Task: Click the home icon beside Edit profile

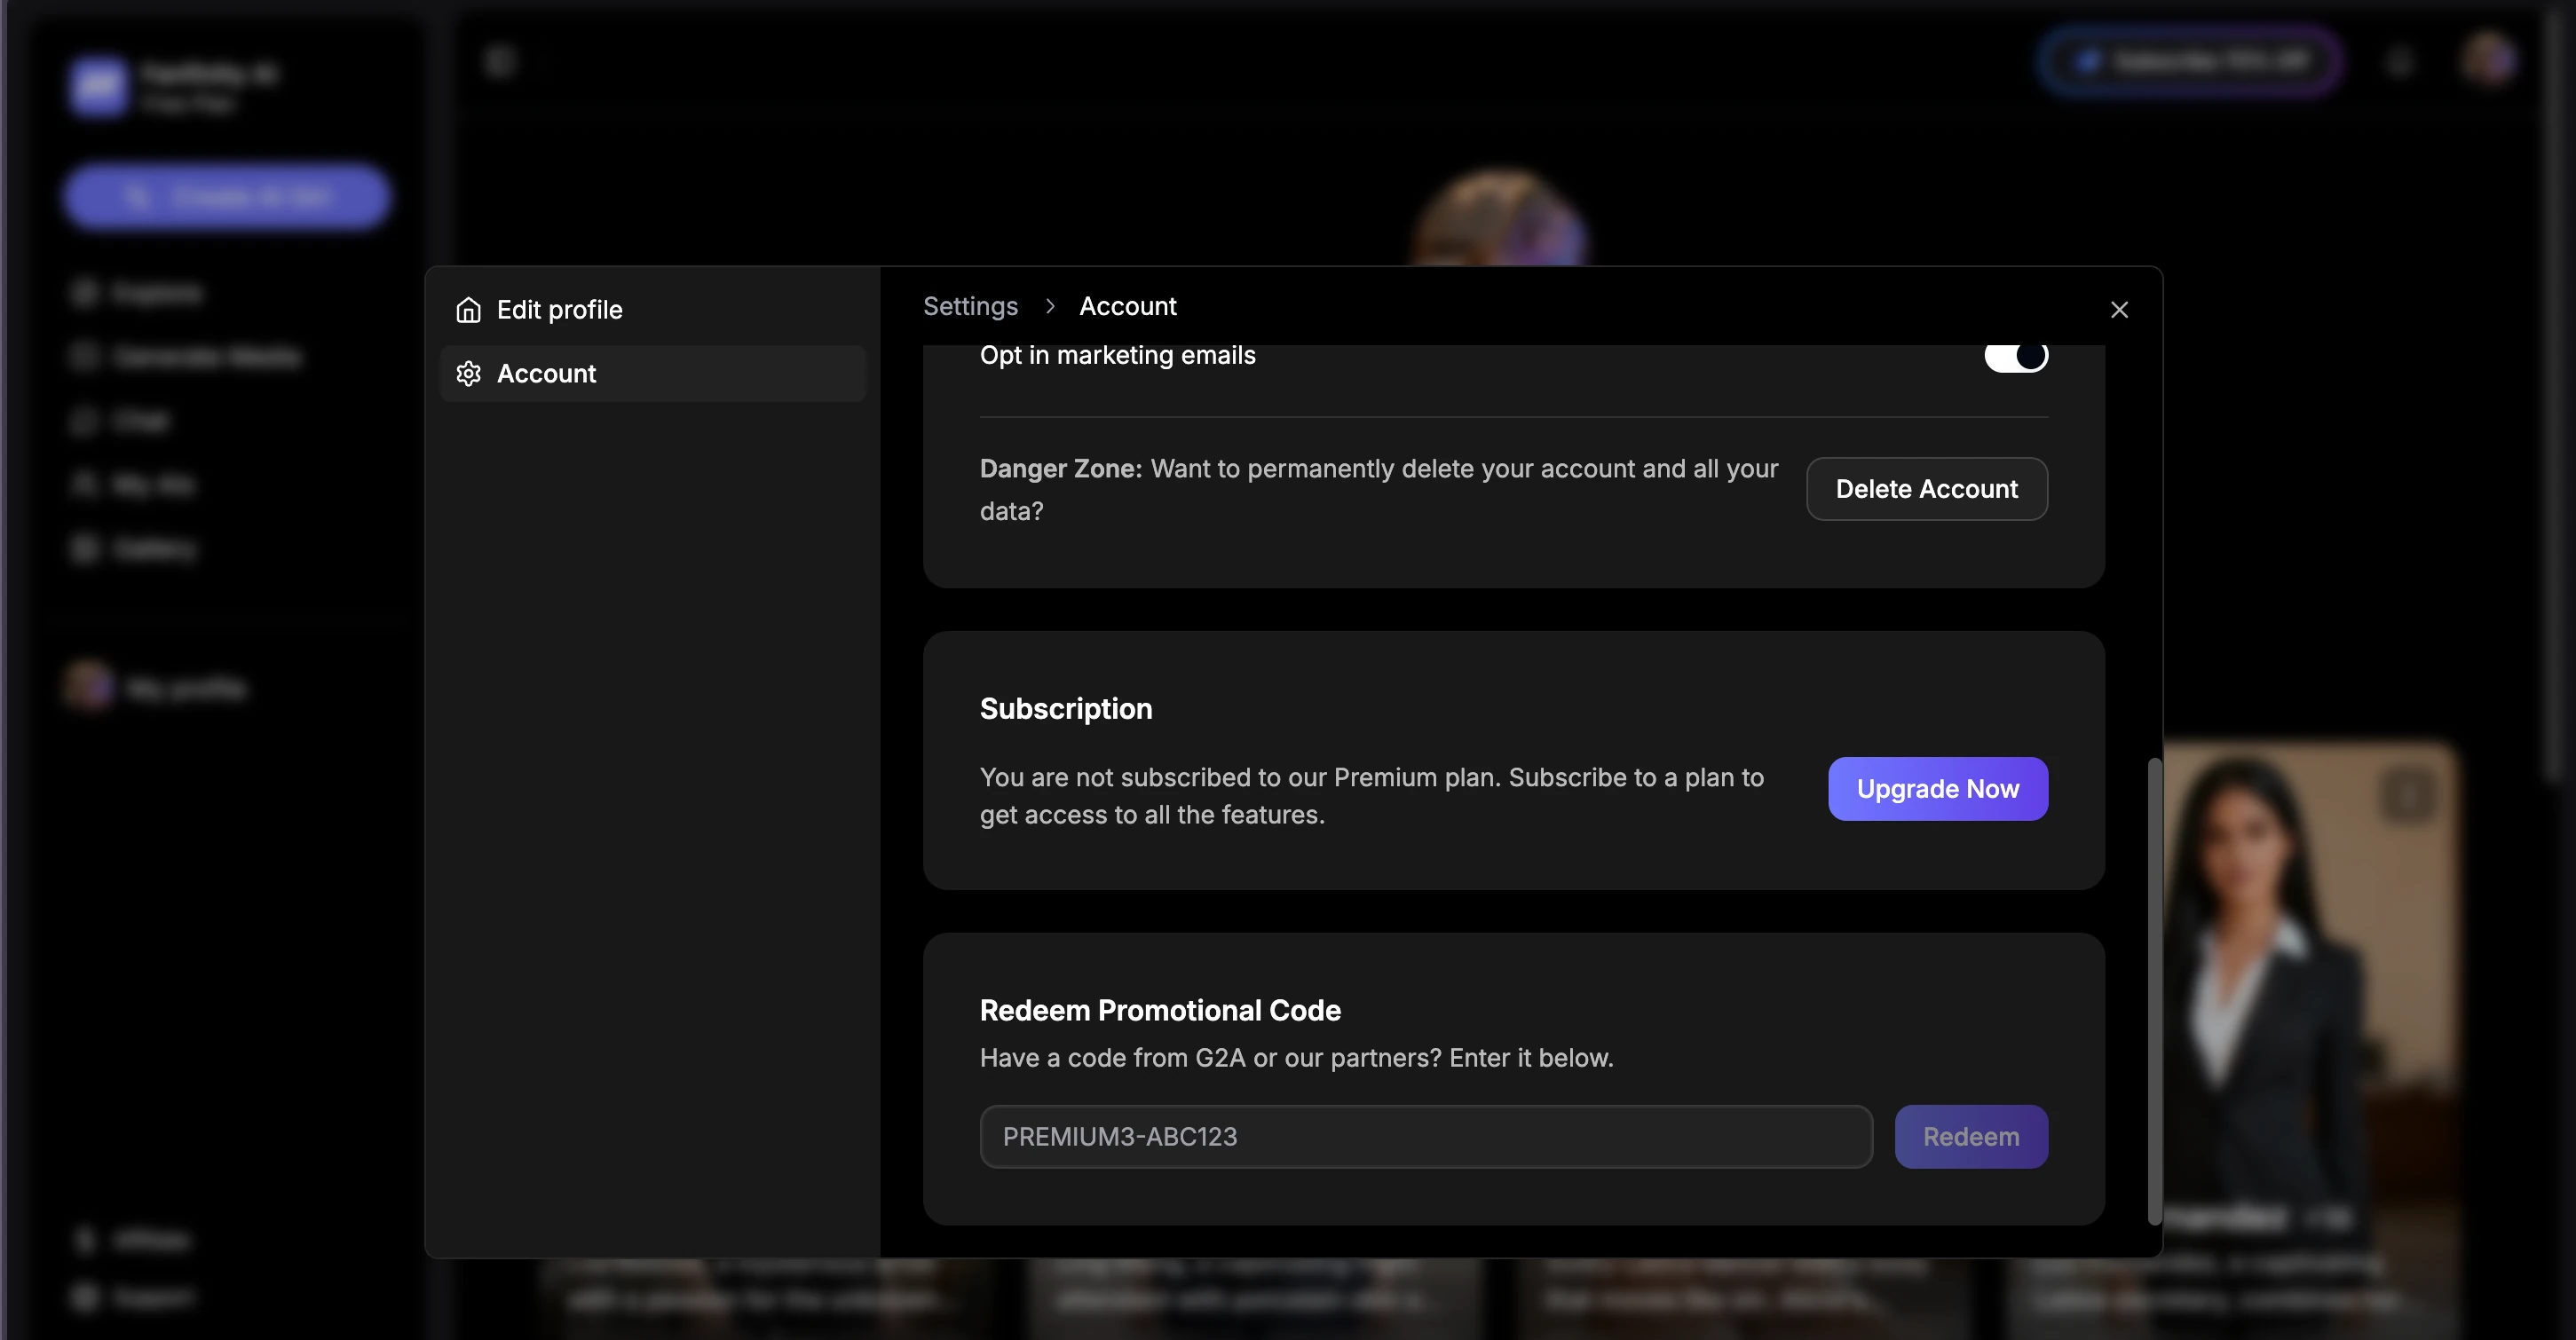Action: click(468, 310)
